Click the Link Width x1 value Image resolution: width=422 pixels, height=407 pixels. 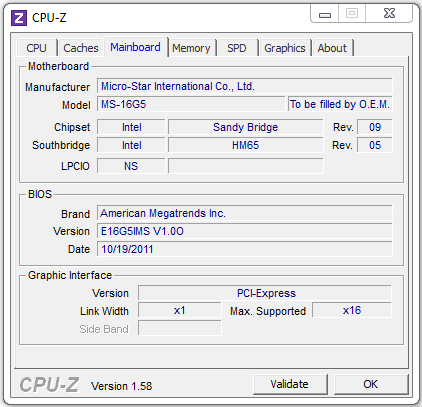(x=180, y=310)
